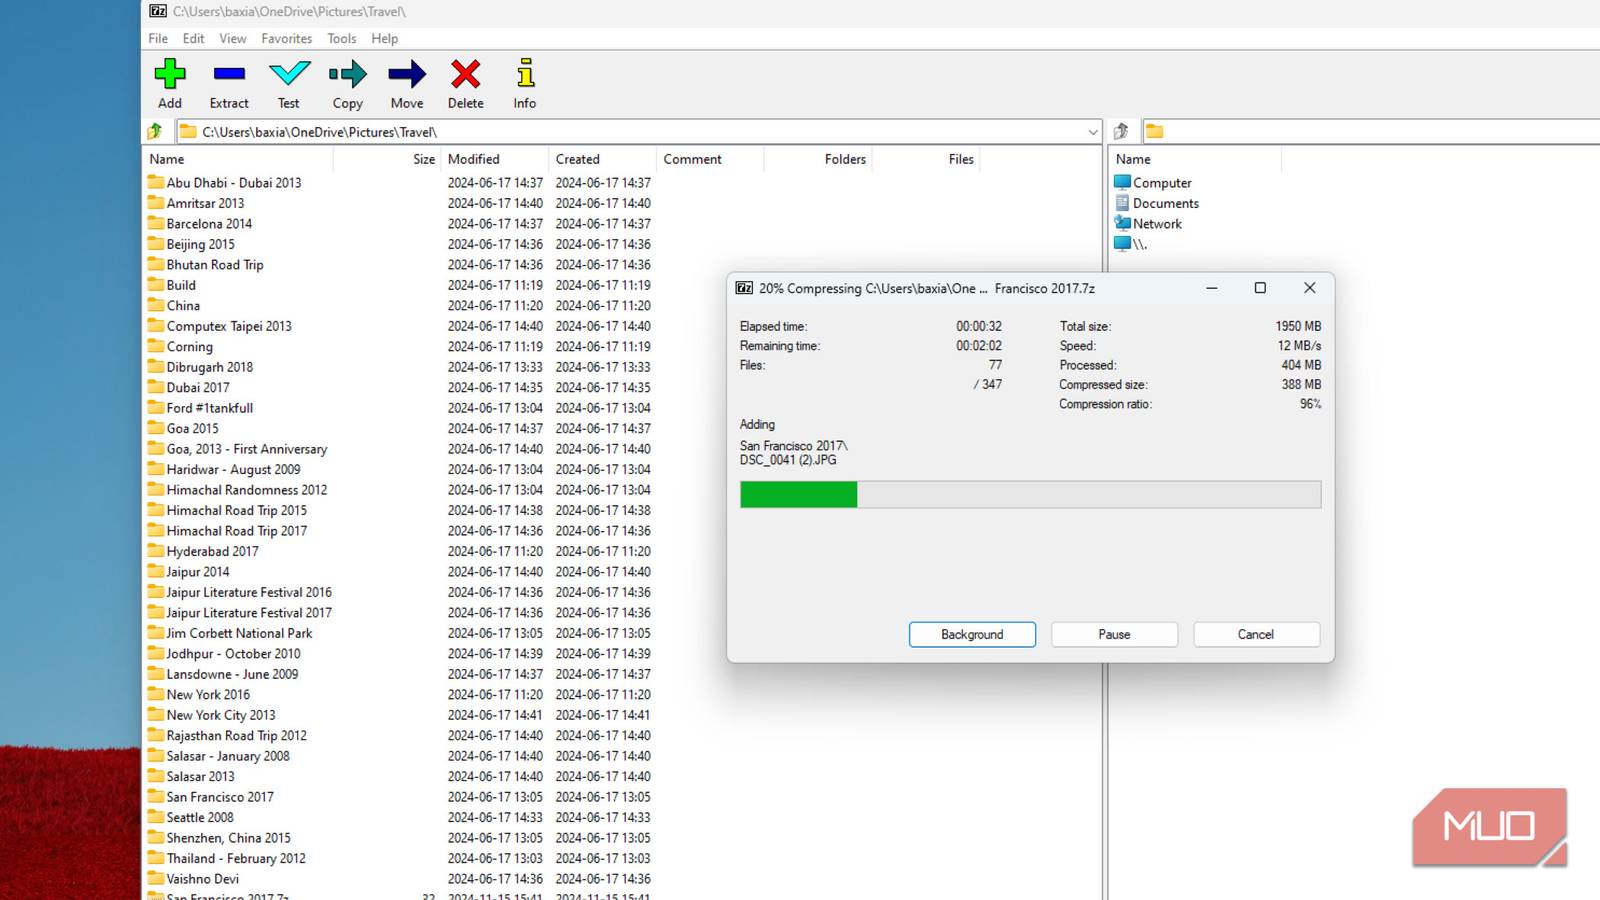Pause the compression process

(1114, 634)
